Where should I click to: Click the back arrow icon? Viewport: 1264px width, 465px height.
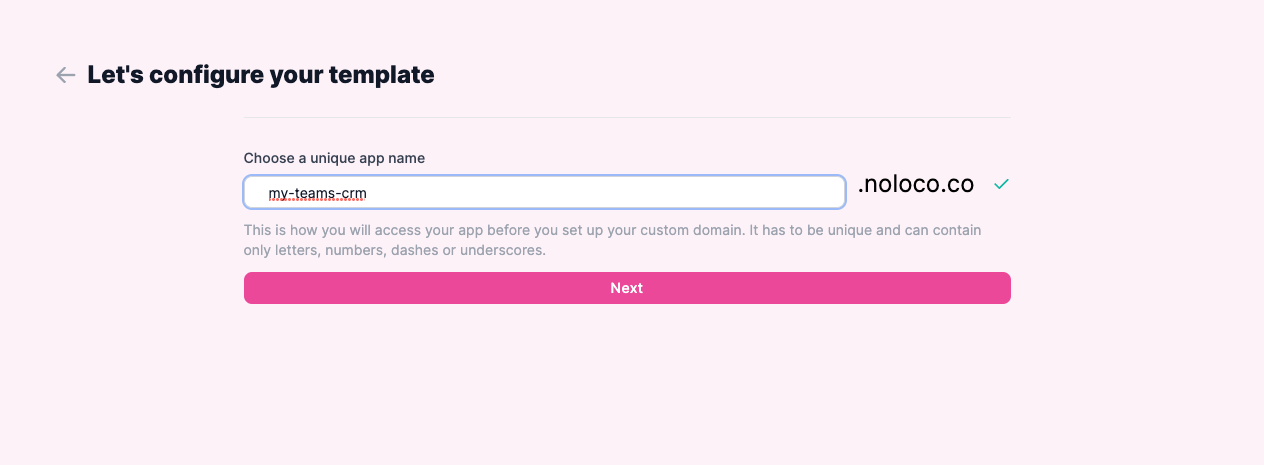66,75
